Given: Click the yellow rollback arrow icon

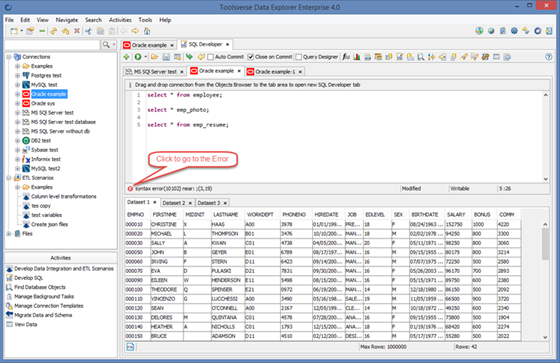Looking at the screenshot, I should coord(201,57).
